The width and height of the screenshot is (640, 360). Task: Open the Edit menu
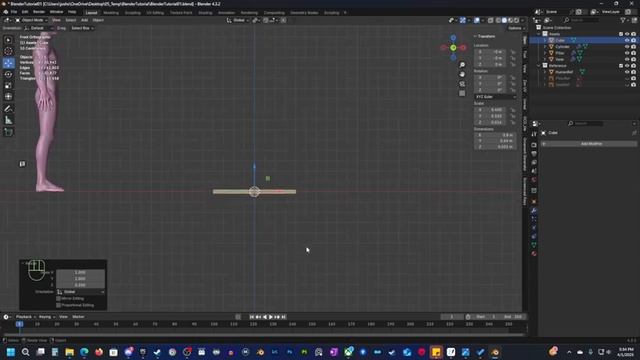[x=25, y=12]
